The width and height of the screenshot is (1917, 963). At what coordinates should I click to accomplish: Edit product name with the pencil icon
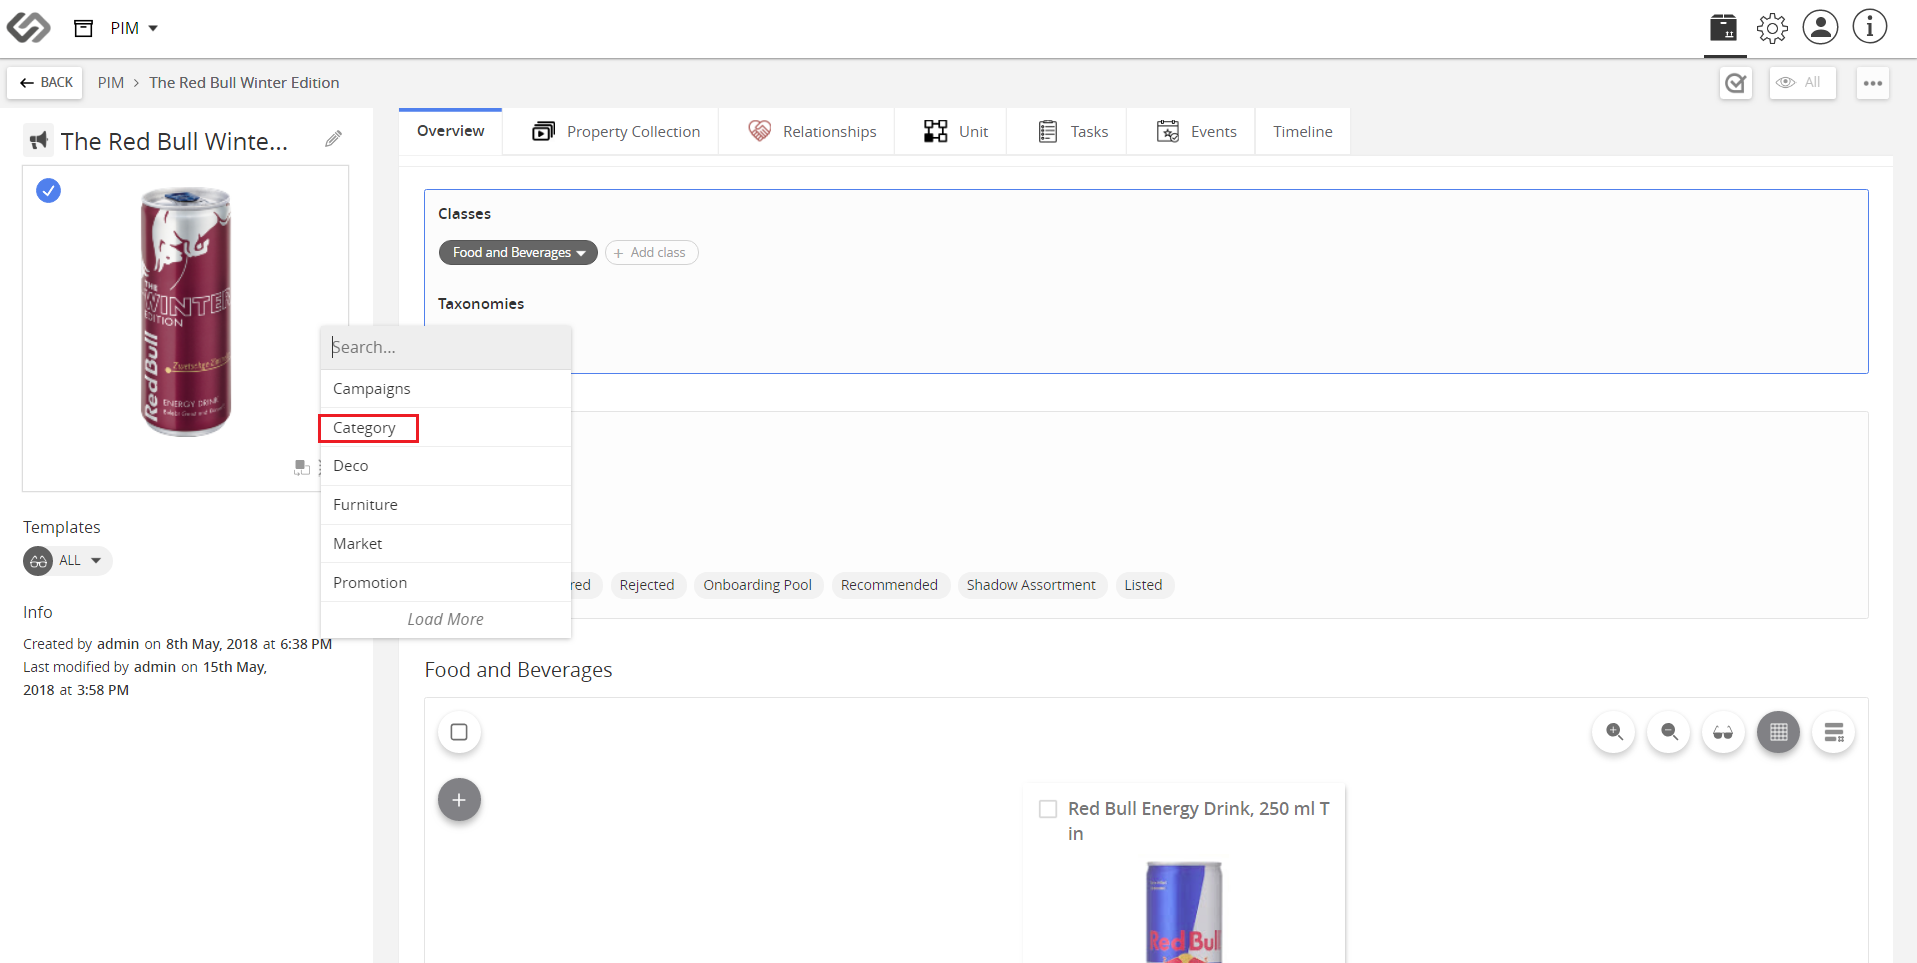click(334, 139)
